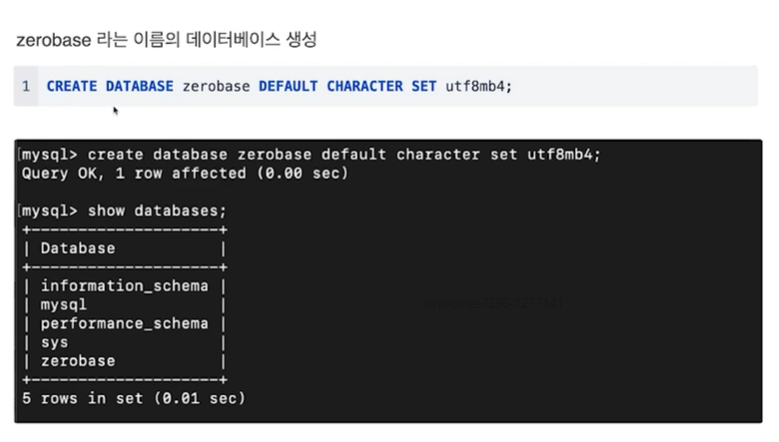Viewport: 779px width, 442px height.
Task: Click the faint watermark text in terminal
Action: pos(493,303)
